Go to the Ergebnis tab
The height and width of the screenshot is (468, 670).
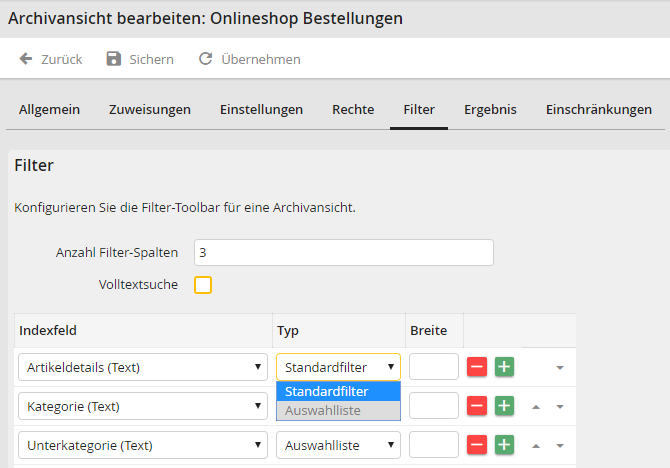point(490,110)
